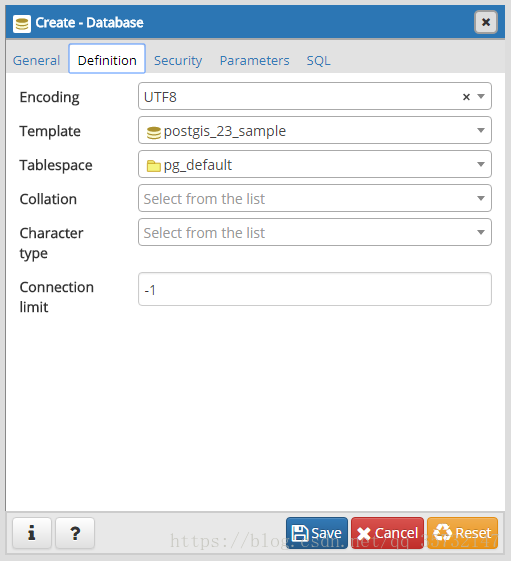This screenshot has width=511, height=561.
Task: Open help via question mark icon
Action: [75, 533]
